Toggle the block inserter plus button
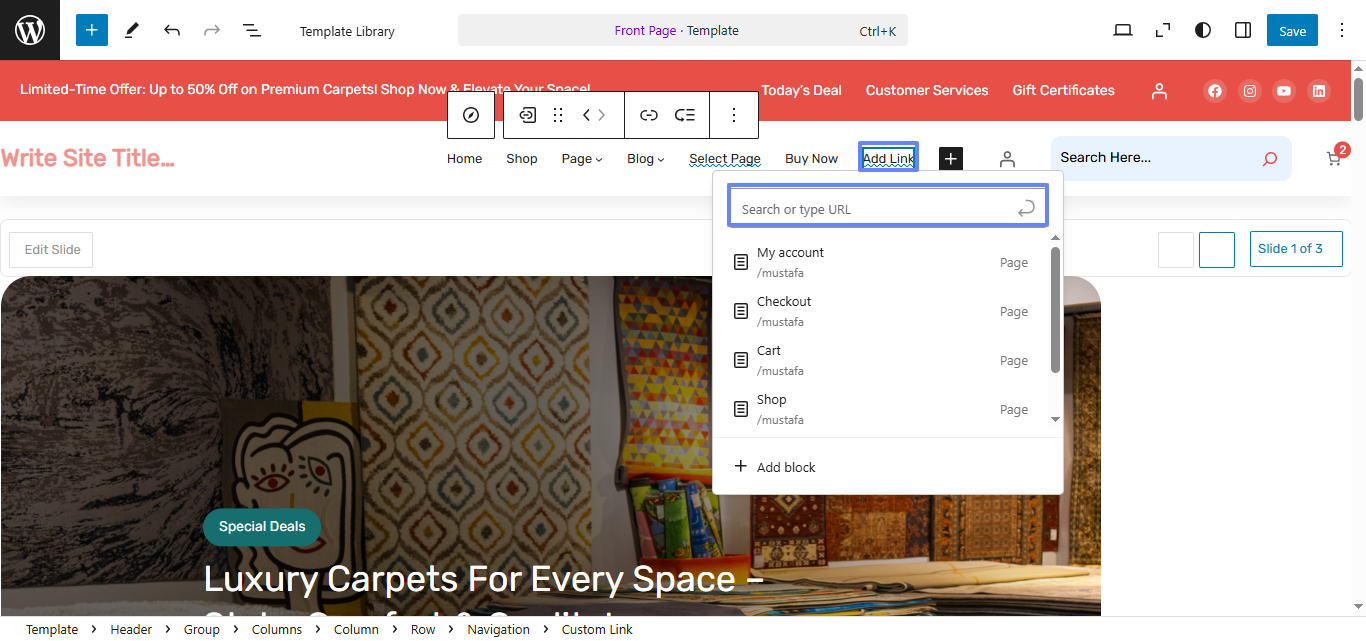Image resolution: width=1366 pixels, height=641 pixels. click(91, 30)
